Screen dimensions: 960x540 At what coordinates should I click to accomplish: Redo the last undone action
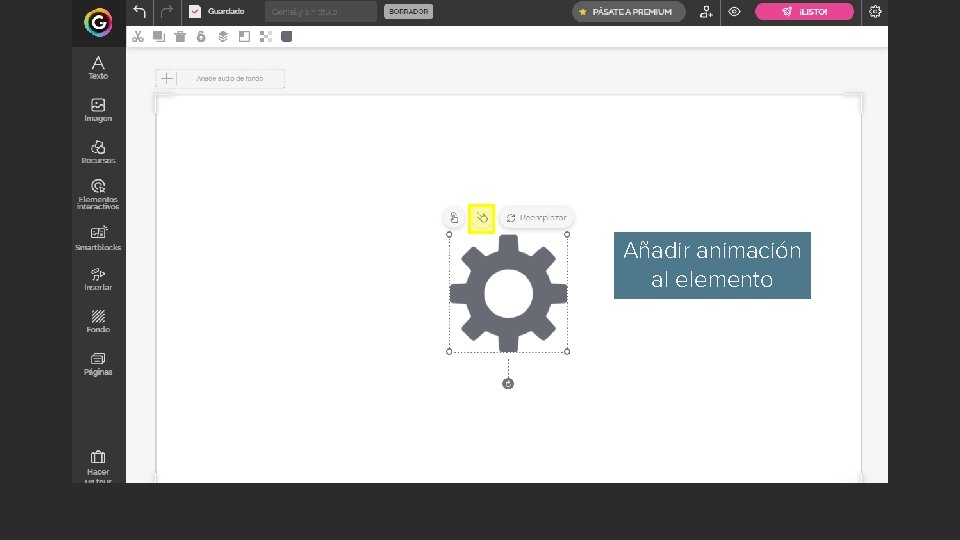tap(167, 12)
